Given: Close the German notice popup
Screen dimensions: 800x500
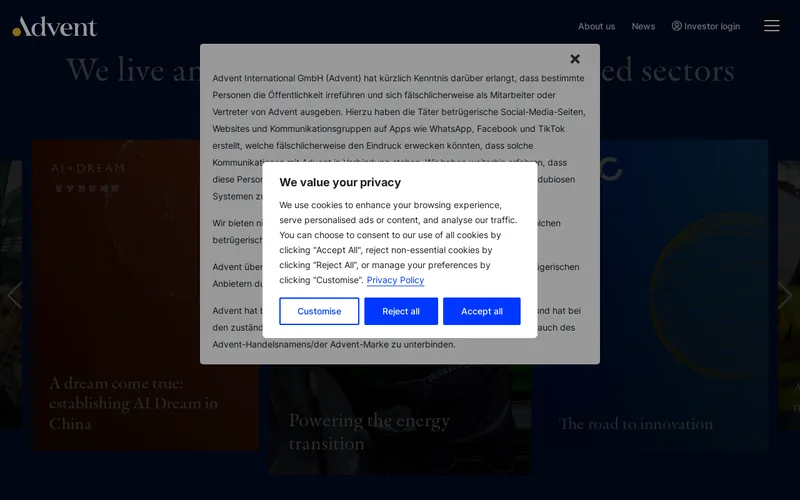Looking at the screenshot, I should point(575,59).
